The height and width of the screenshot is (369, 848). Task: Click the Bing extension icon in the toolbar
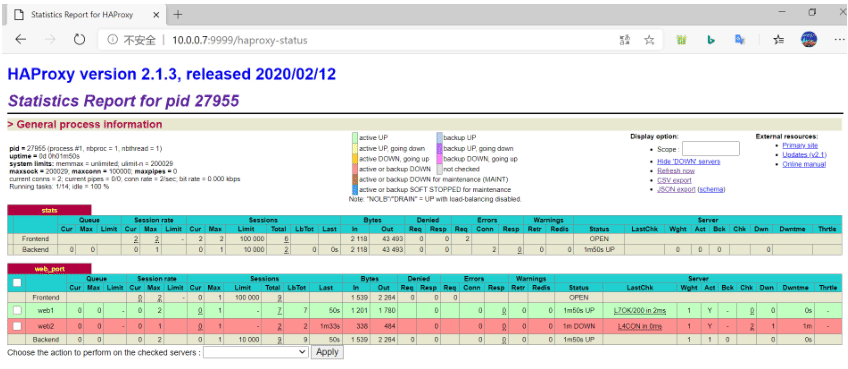[x=712, y=39]
